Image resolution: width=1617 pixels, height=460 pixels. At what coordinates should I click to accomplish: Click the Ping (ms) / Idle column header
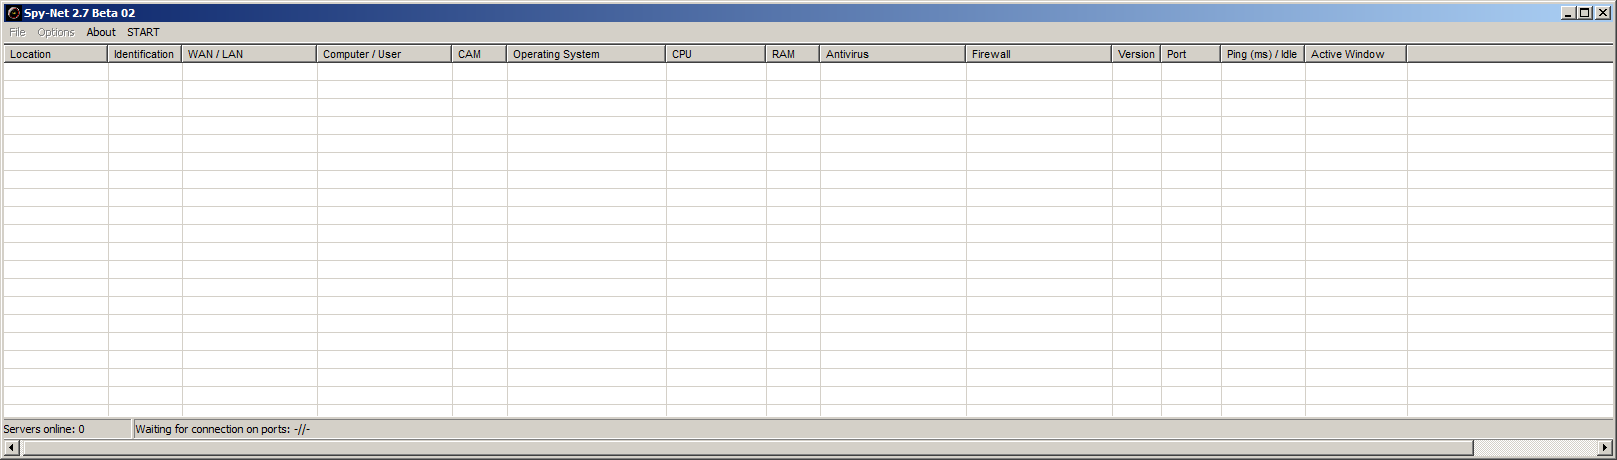click(1262, 54)
